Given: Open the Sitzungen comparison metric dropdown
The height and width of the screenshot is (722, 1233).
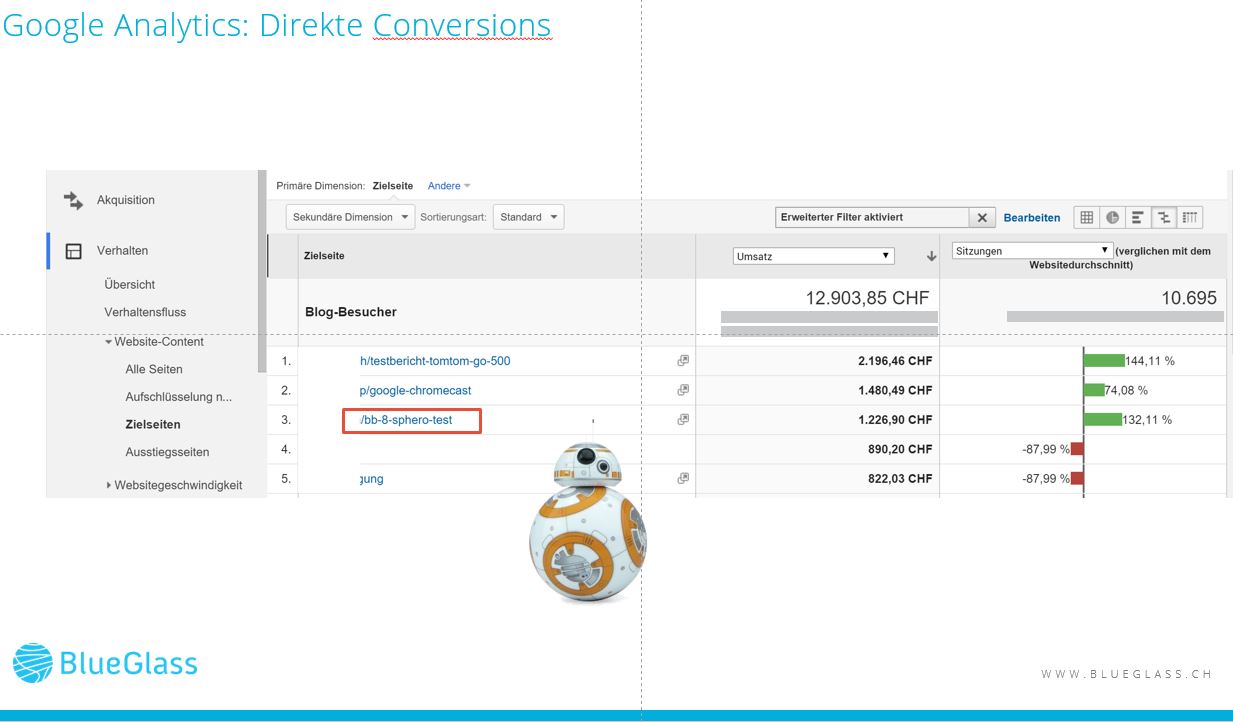Looking at the screenshot, I should click(1032, 250).
